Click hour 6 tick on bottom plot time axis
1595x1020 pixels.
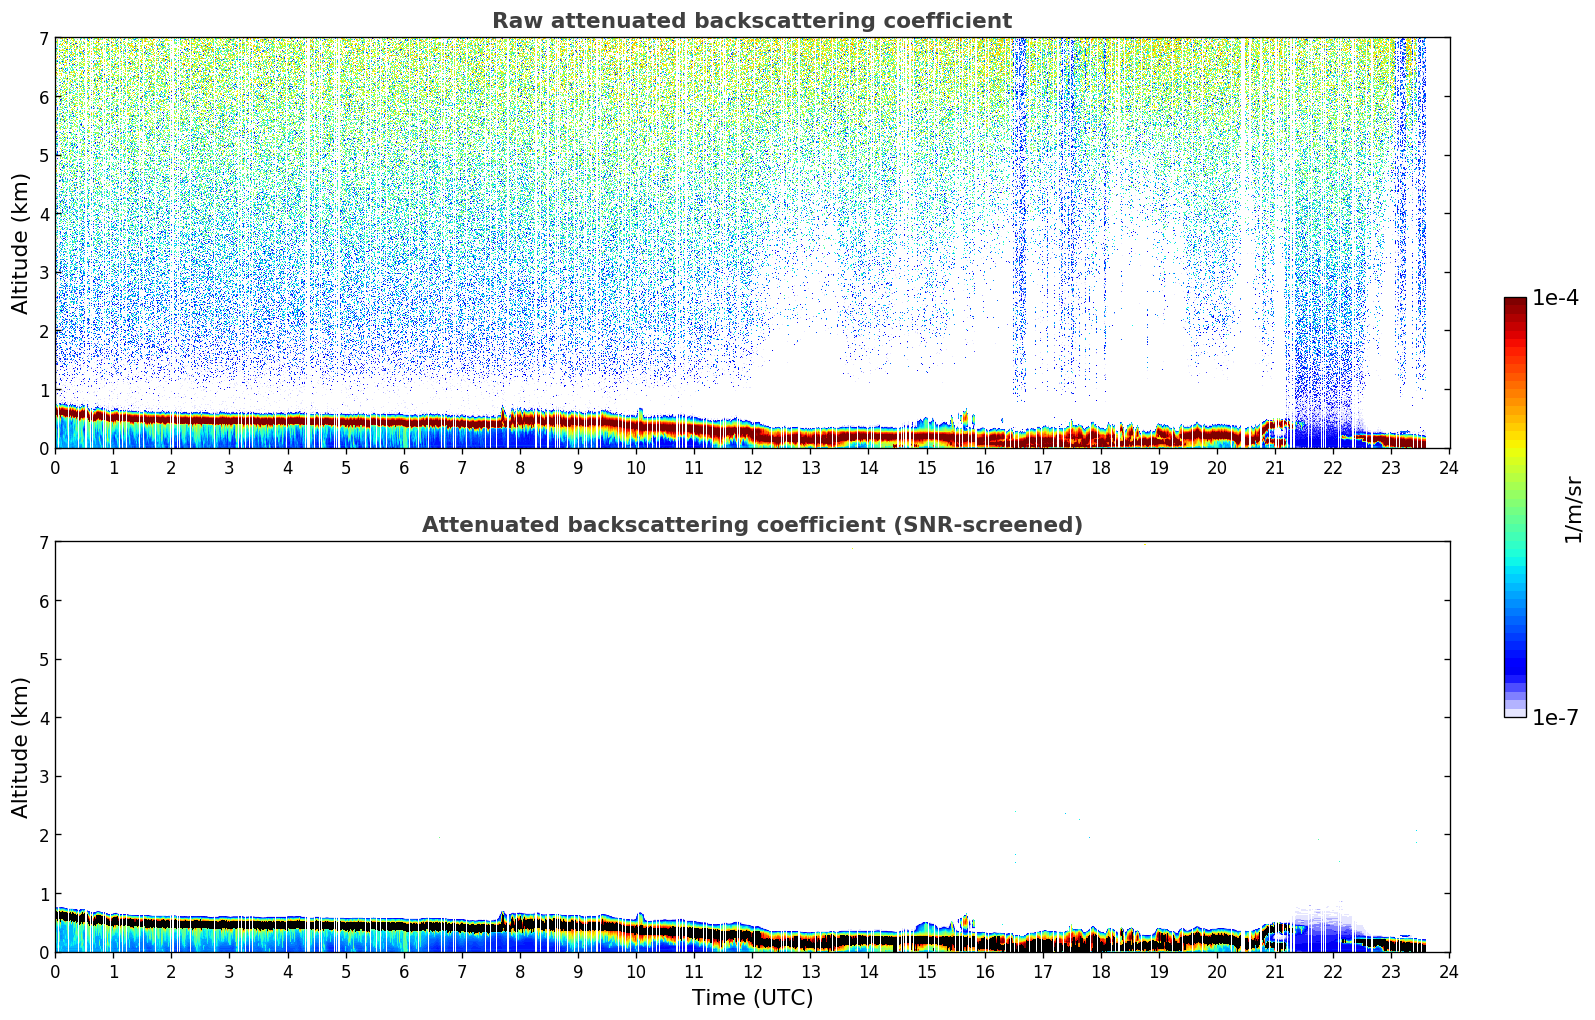pos(404,971)
